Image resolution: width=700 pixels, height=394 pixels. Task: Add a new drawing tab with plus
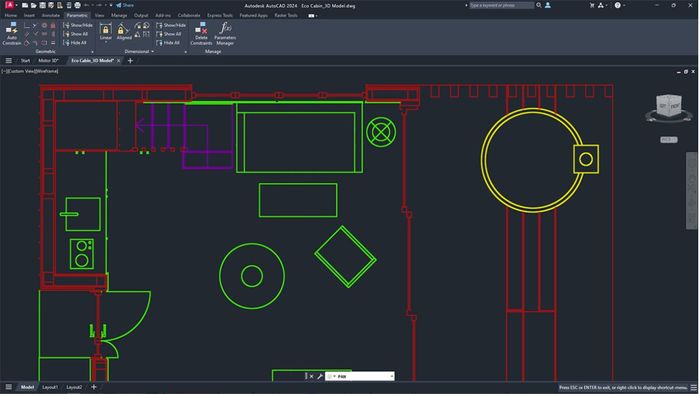(x=130, y=61)
